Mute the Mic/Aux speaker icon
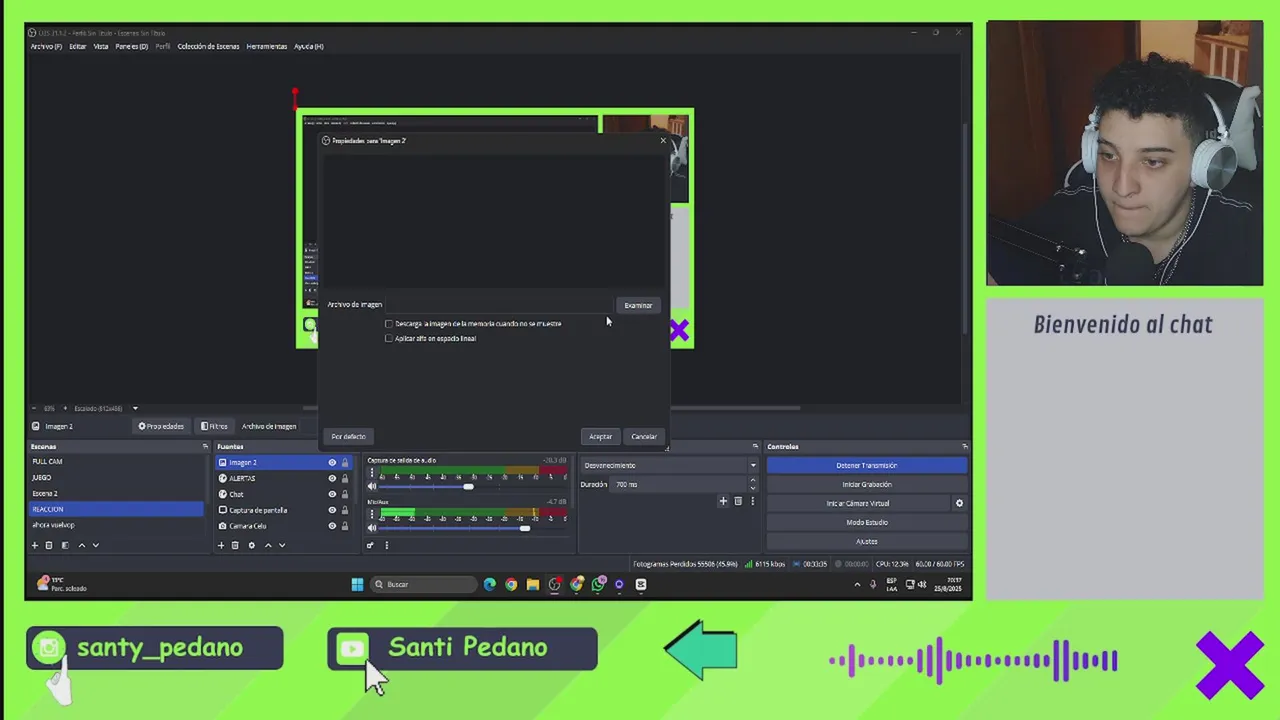The image size is (1280, 720). coord(372,528)
